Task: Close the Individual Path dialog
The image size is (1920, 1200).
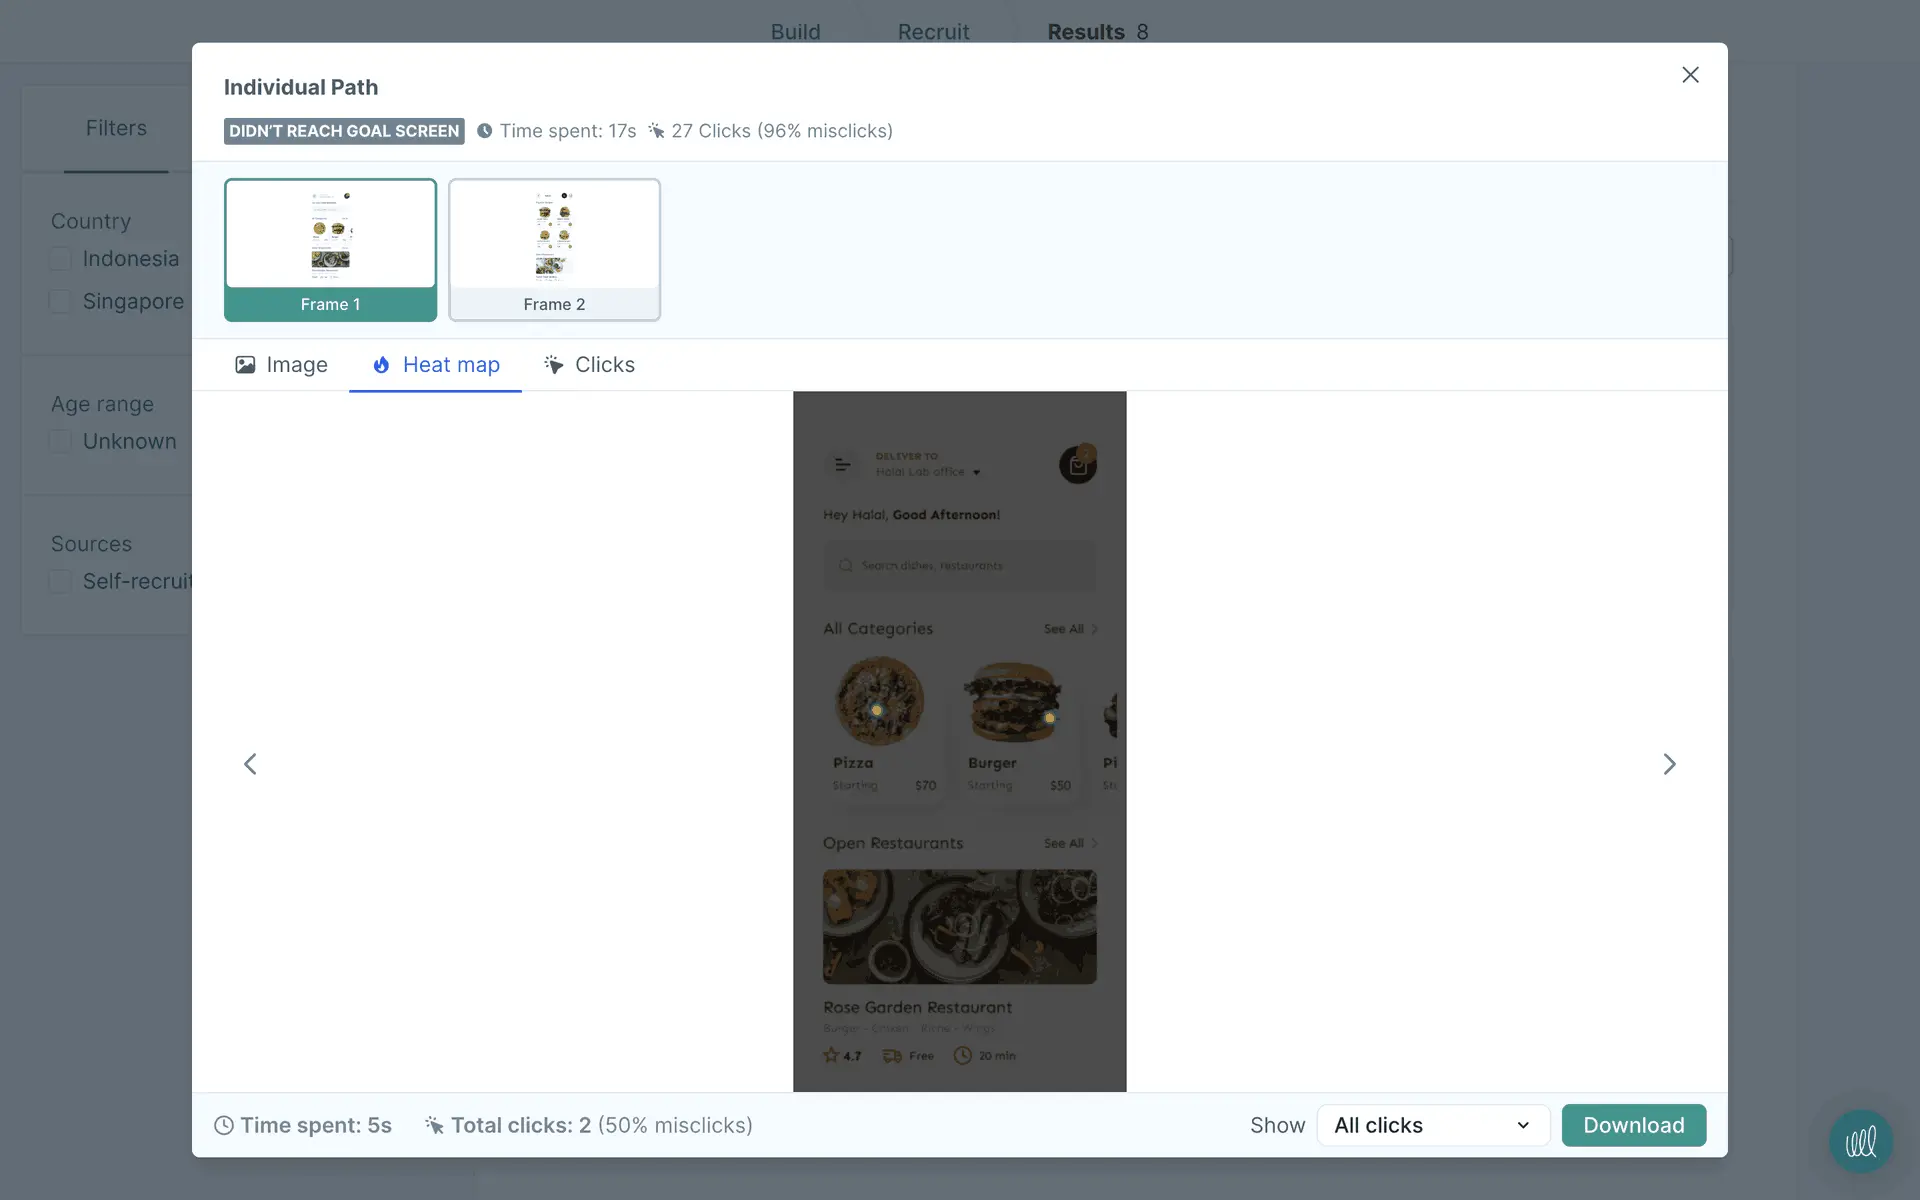Action: (1690, 75)
